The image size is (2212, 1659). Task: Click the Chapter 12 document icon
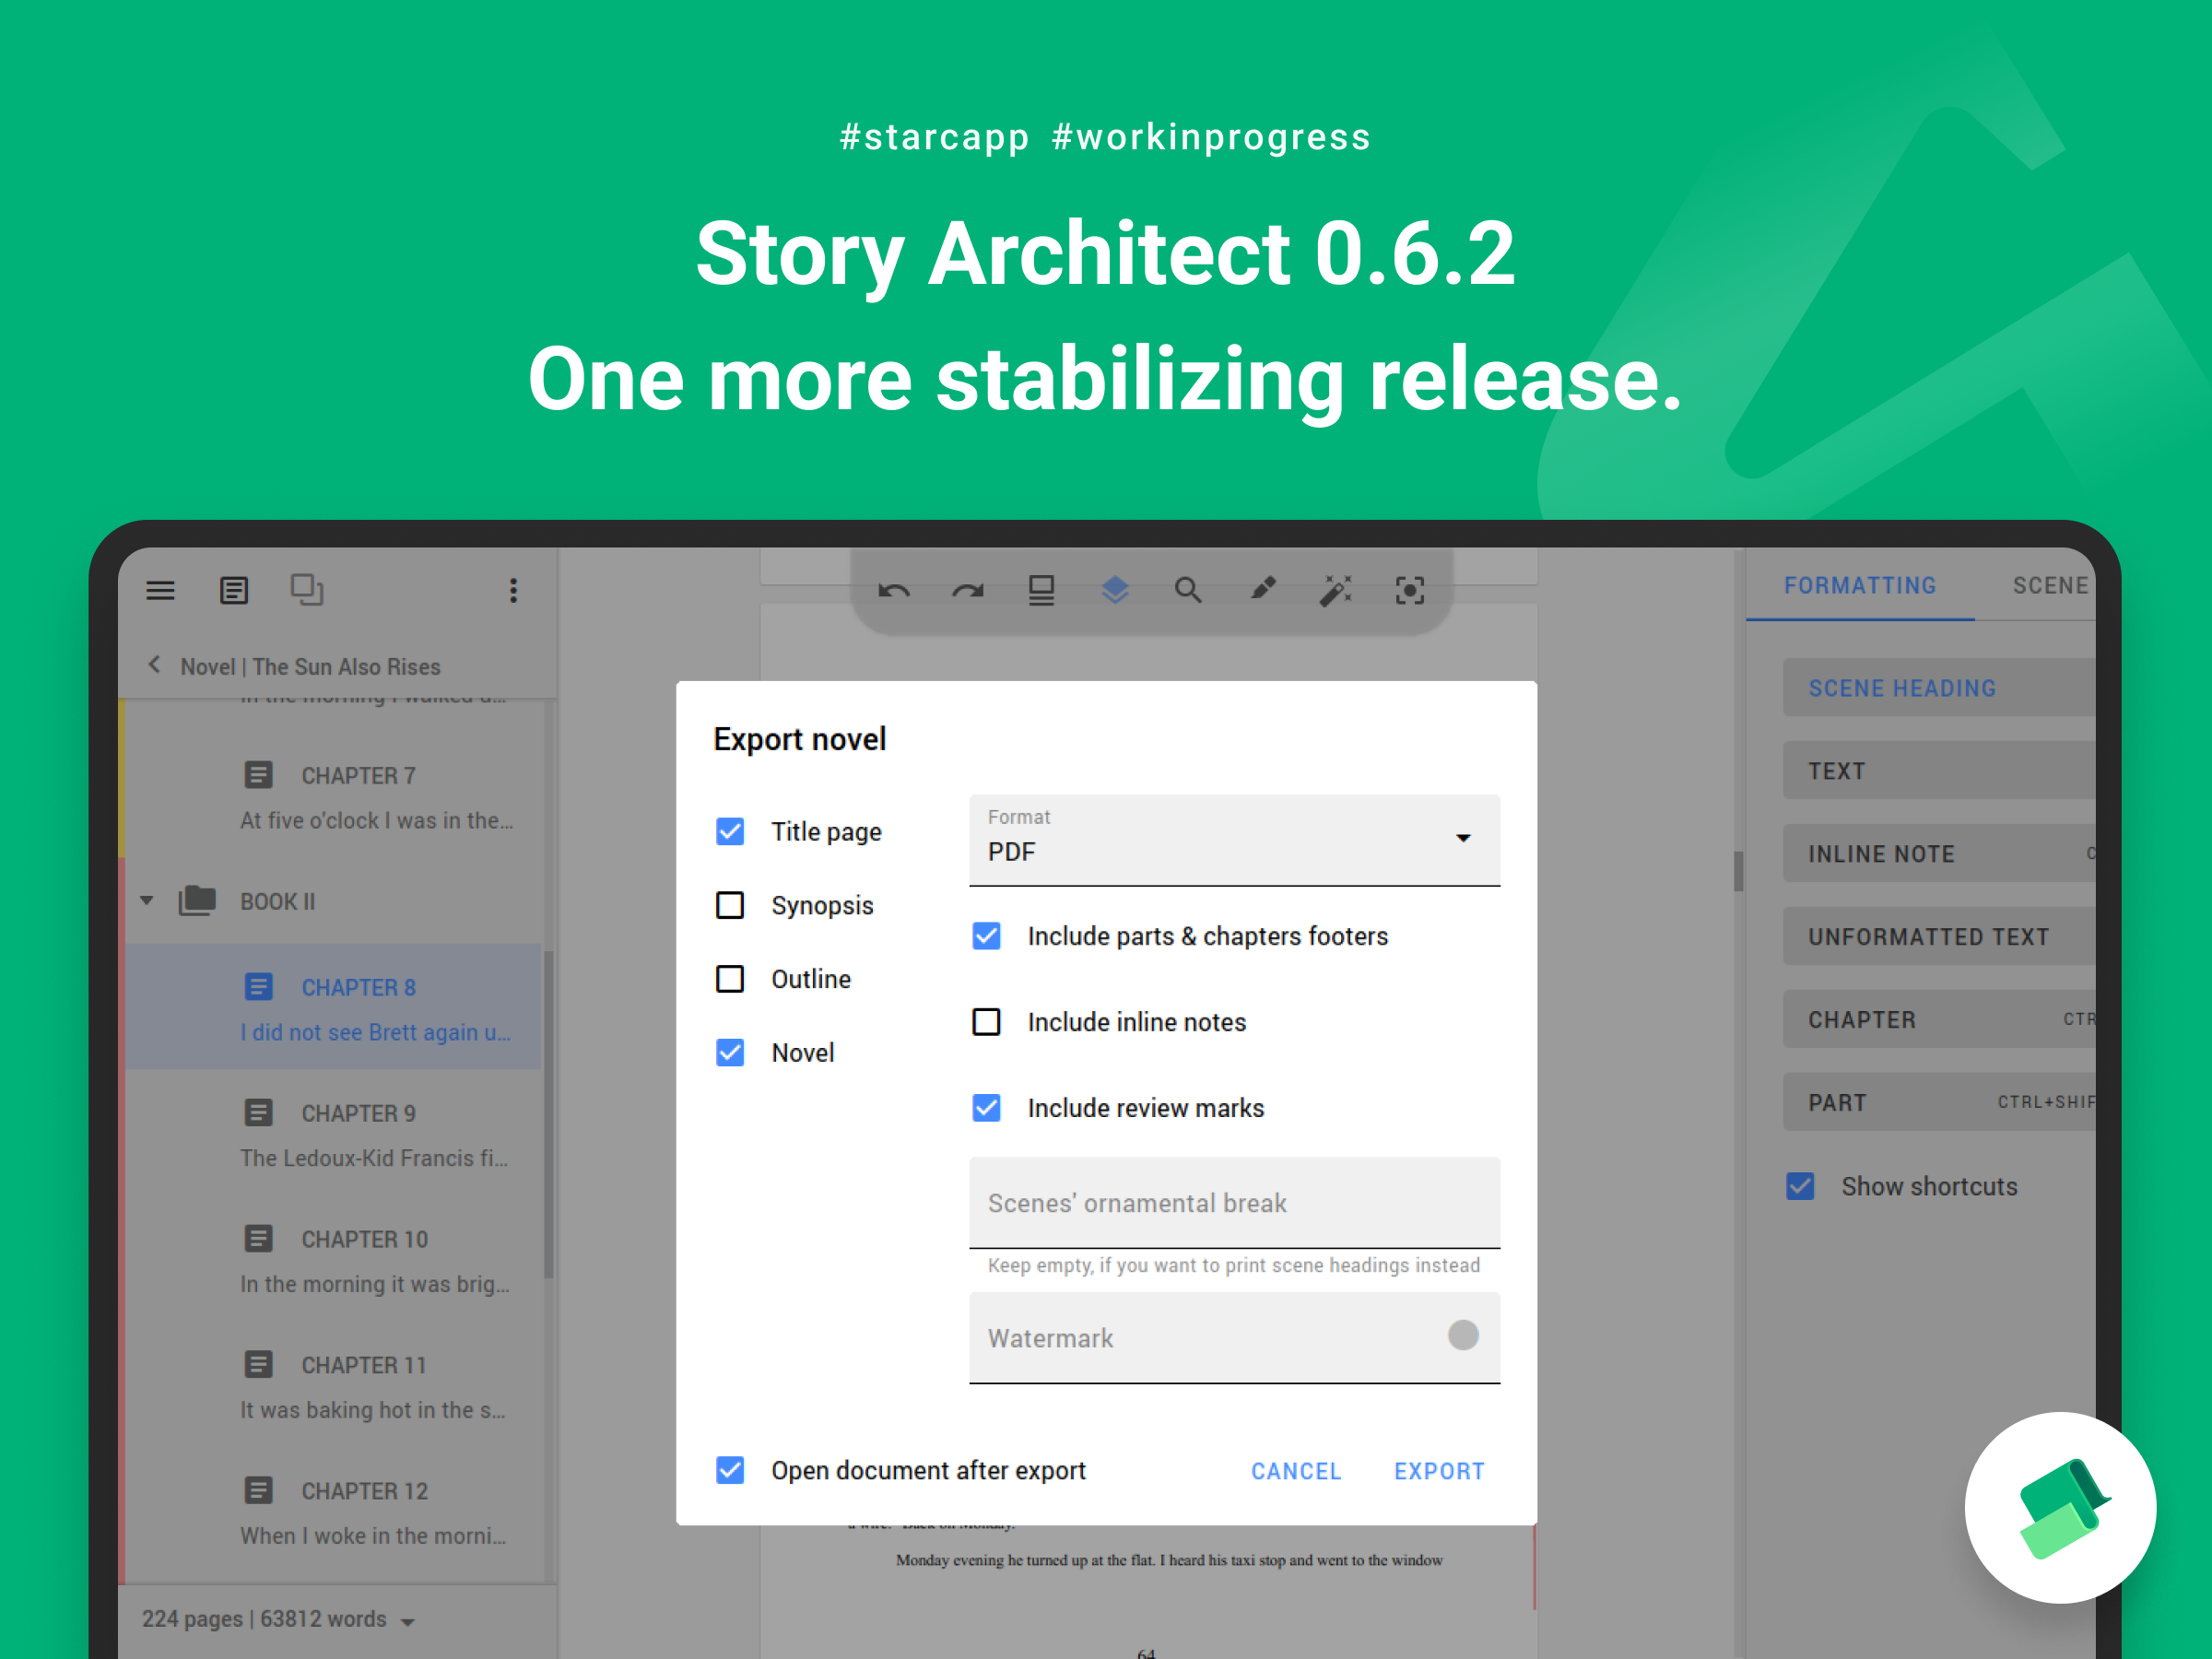coord(258,1491)
